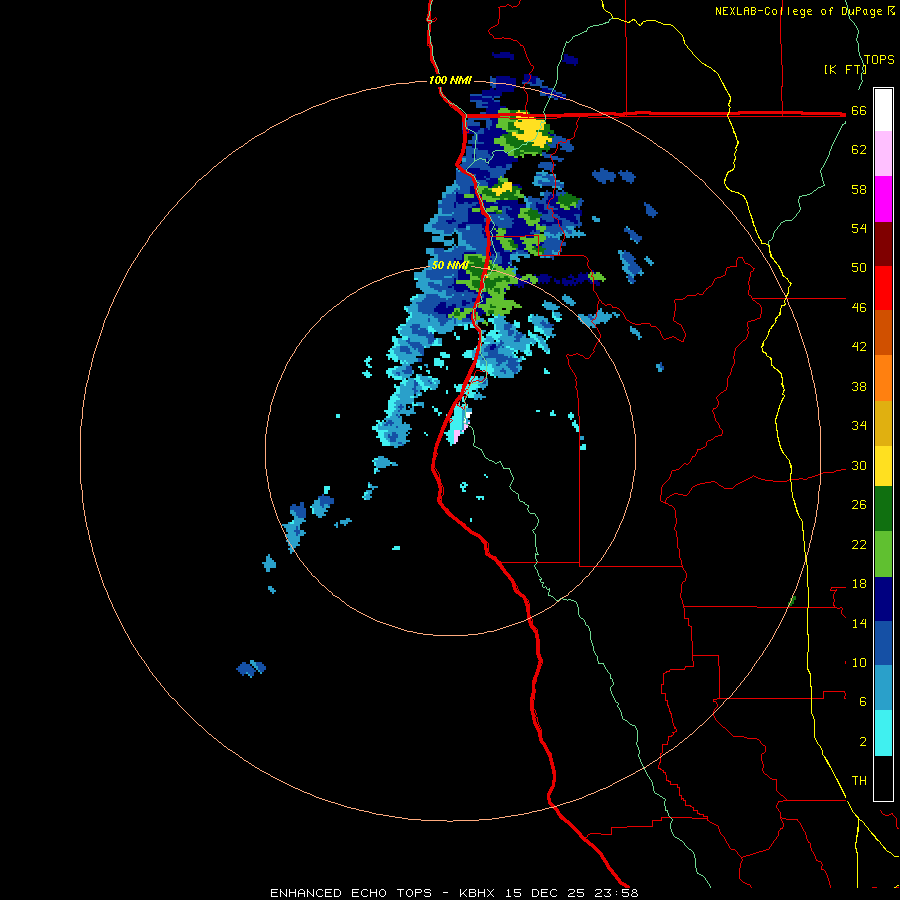
Task: Click the light pink legend swatch
Action: (x=883, y=154)
